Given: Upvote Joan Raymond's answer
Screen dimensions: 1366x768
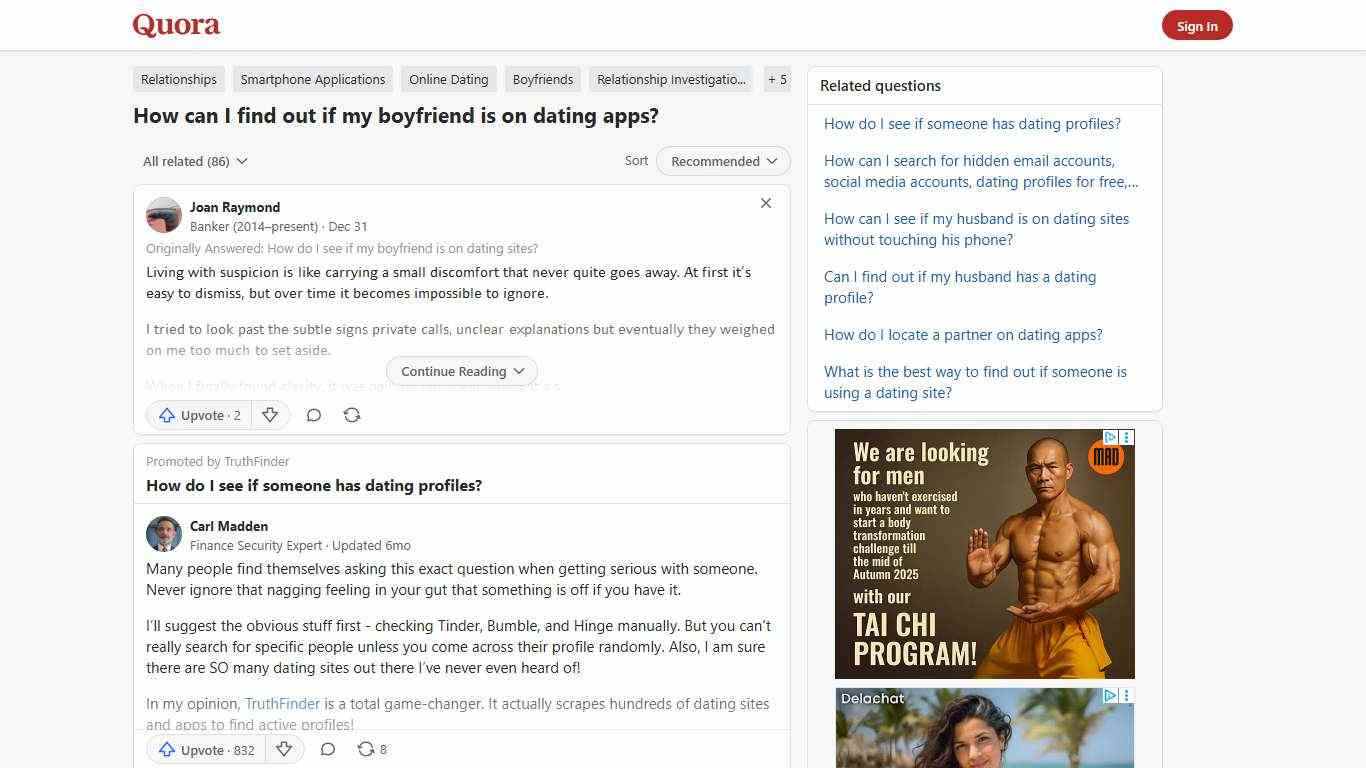Looking at the screenshot, I should point(197,415).
